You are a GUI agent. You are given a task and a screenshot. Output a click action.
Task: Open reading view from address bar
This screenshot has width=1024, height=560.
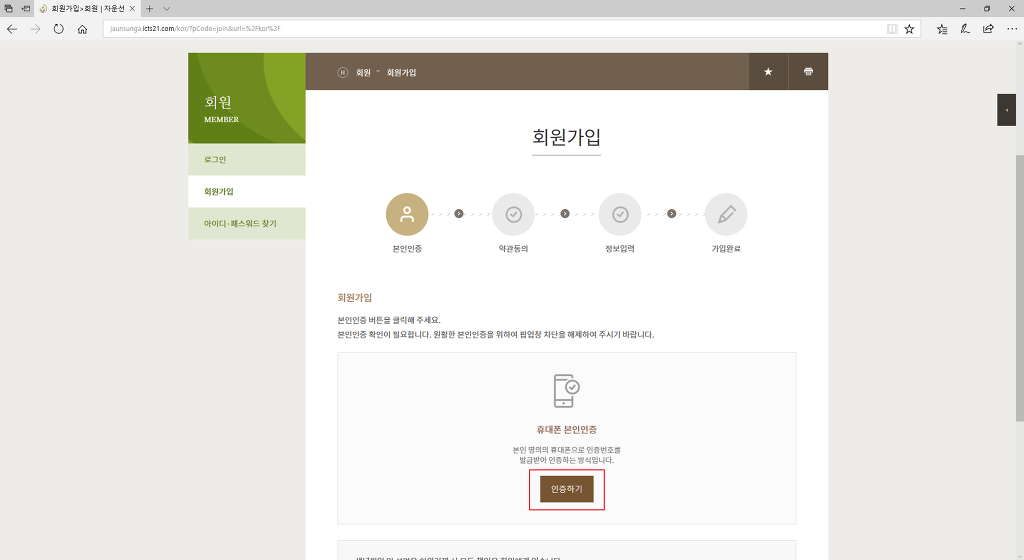892,29
